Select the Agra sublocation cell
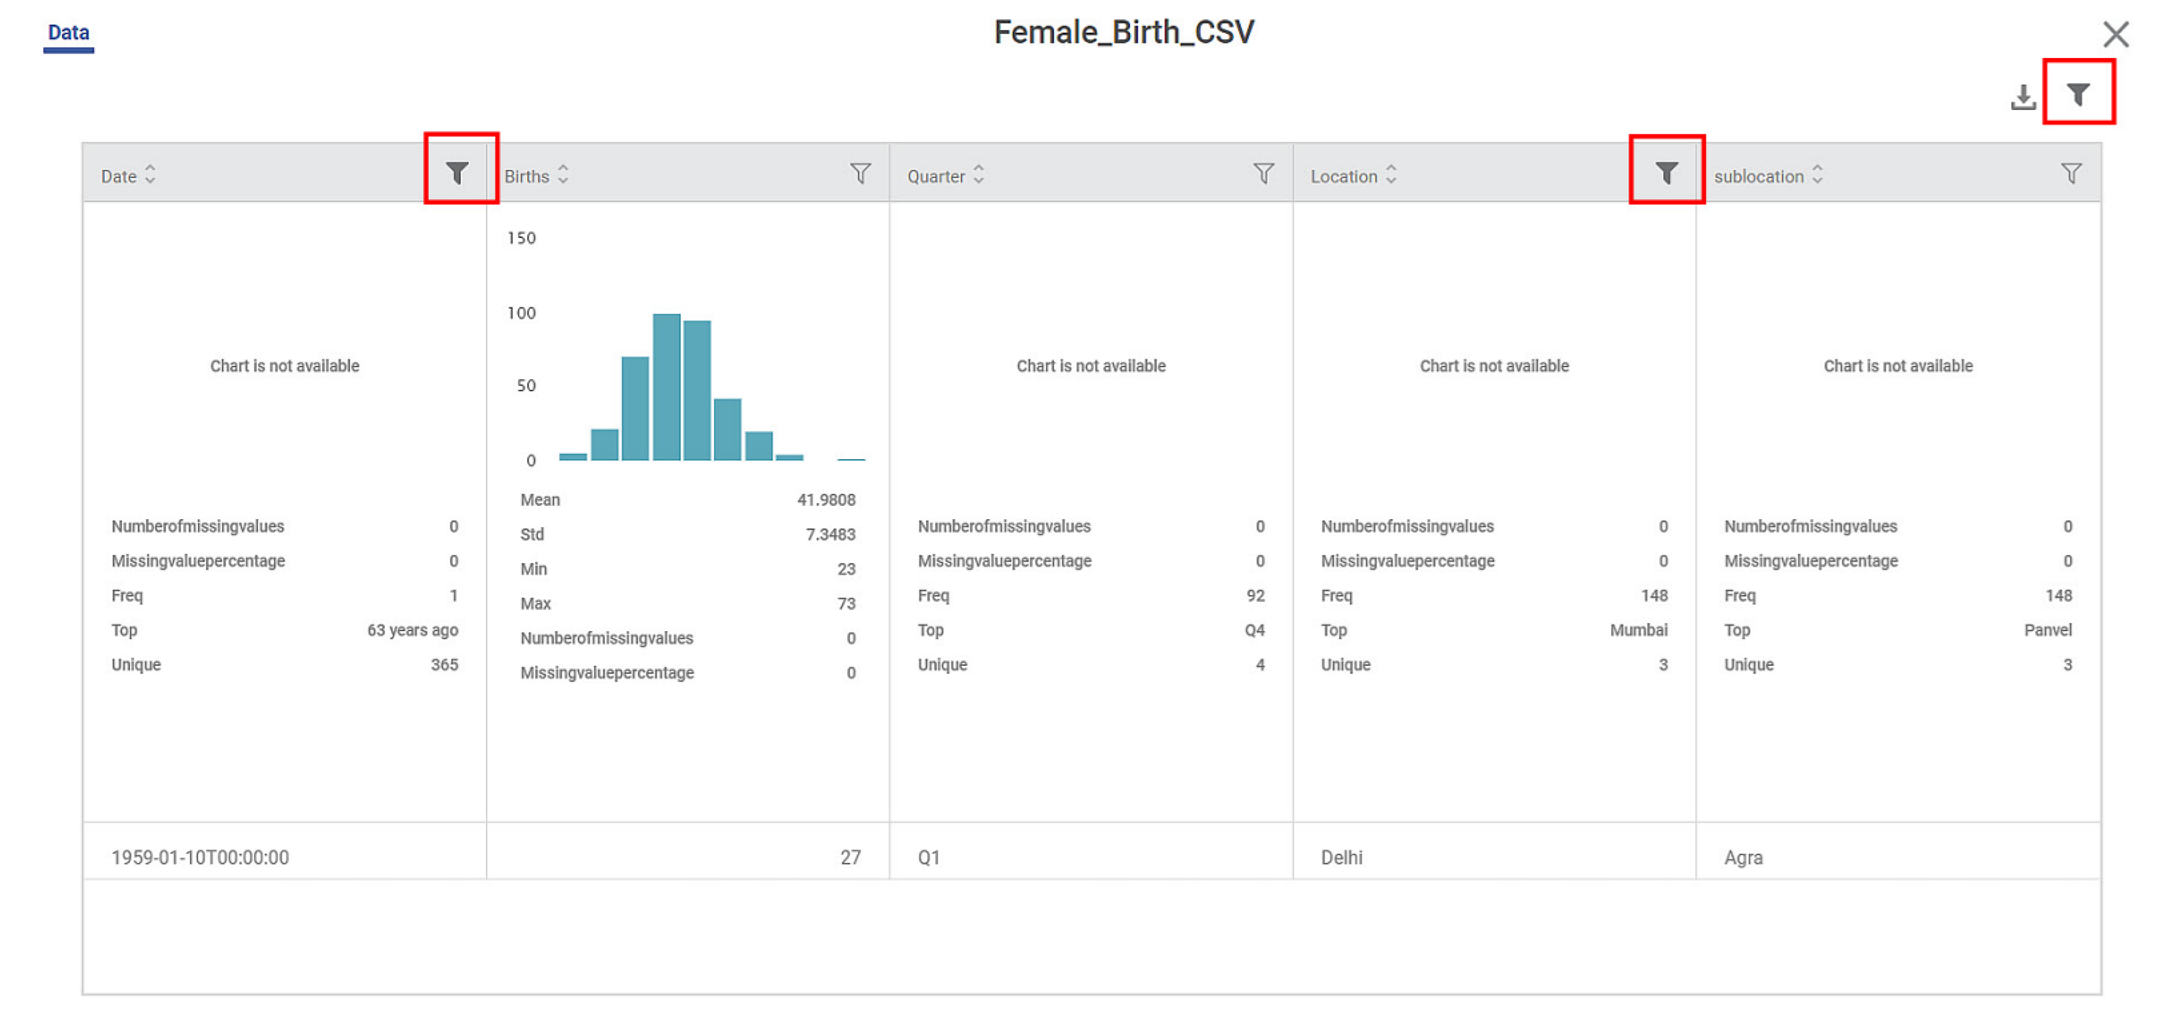The image size is (2176, 1033). (x=1743, y=857)
